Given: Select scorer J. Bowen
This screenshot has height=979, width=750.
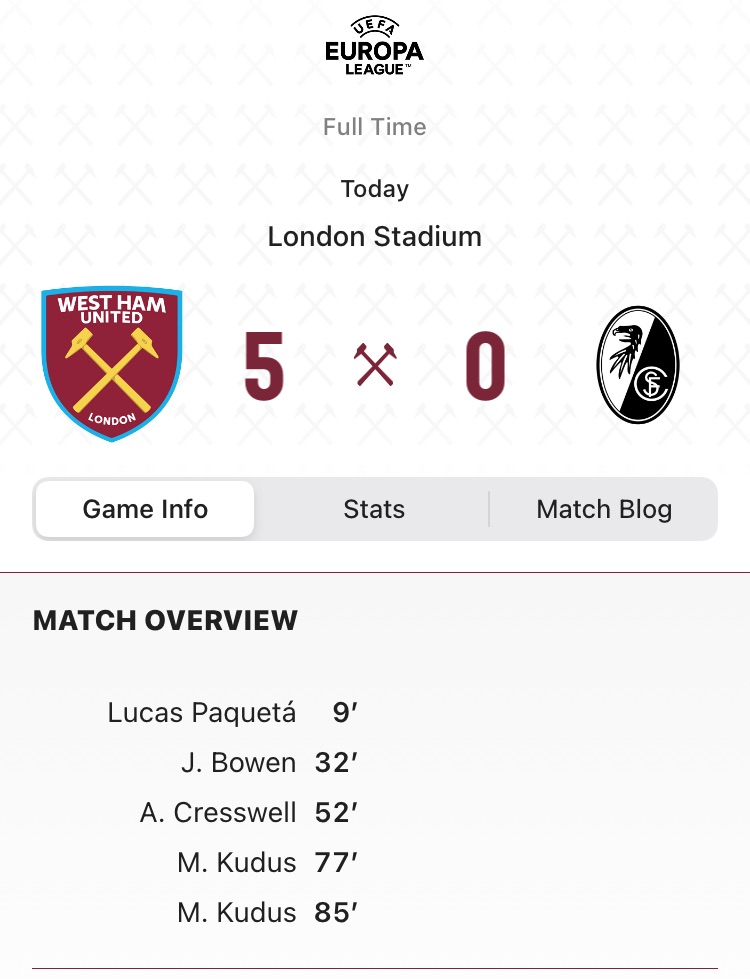Looking at the screenshot, I should (x=239, y=763).
